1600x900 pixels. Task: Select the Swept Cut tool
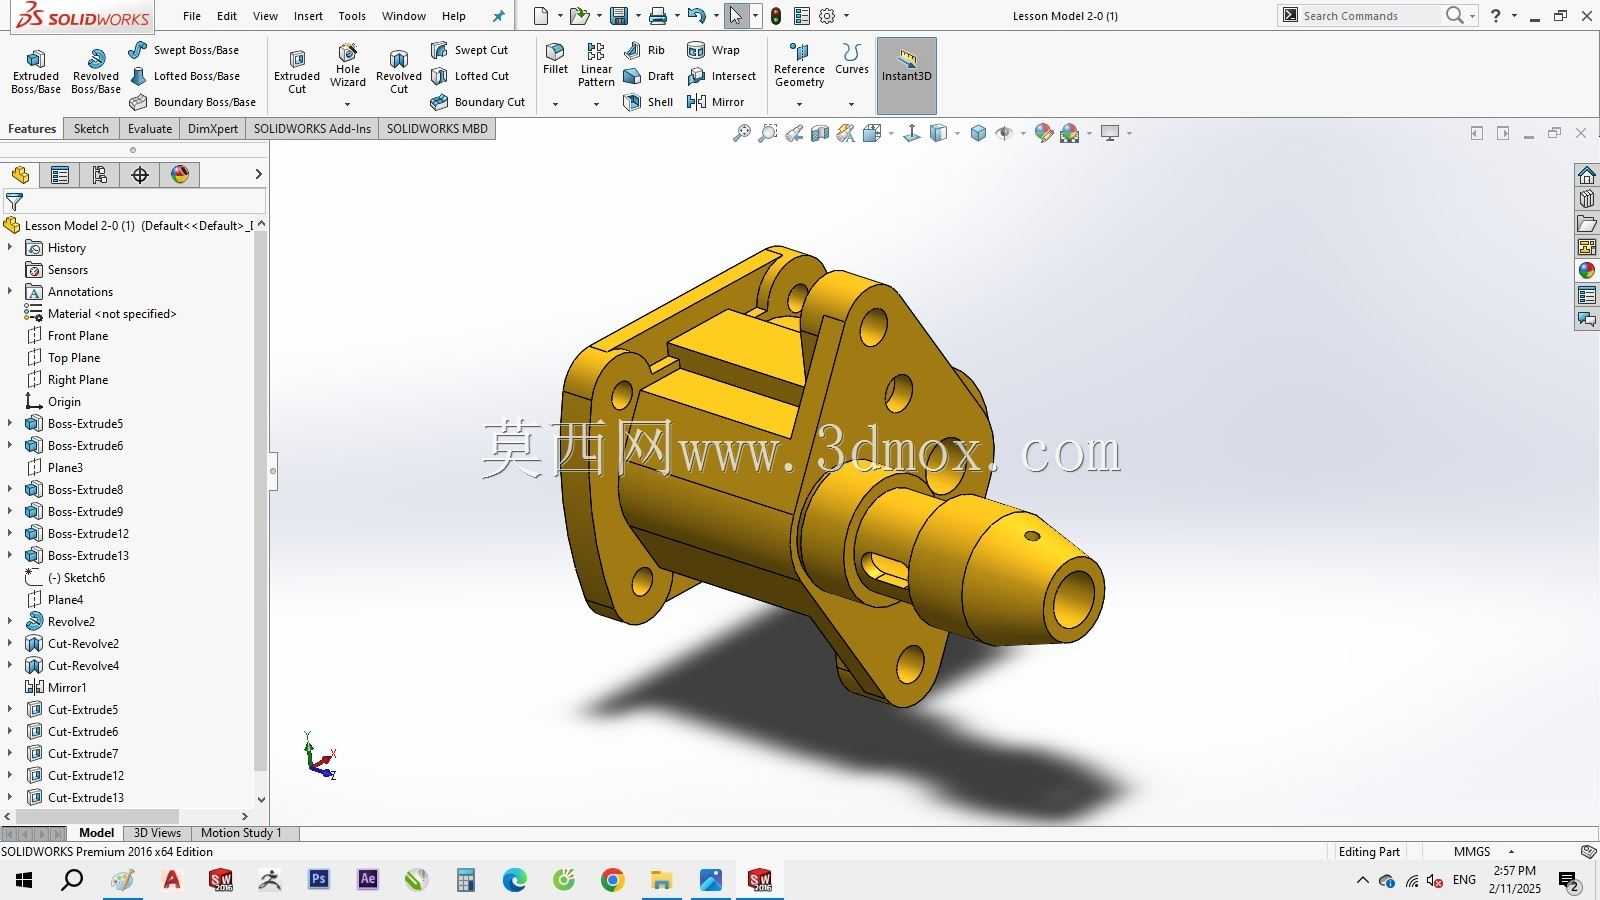[470, 50]
